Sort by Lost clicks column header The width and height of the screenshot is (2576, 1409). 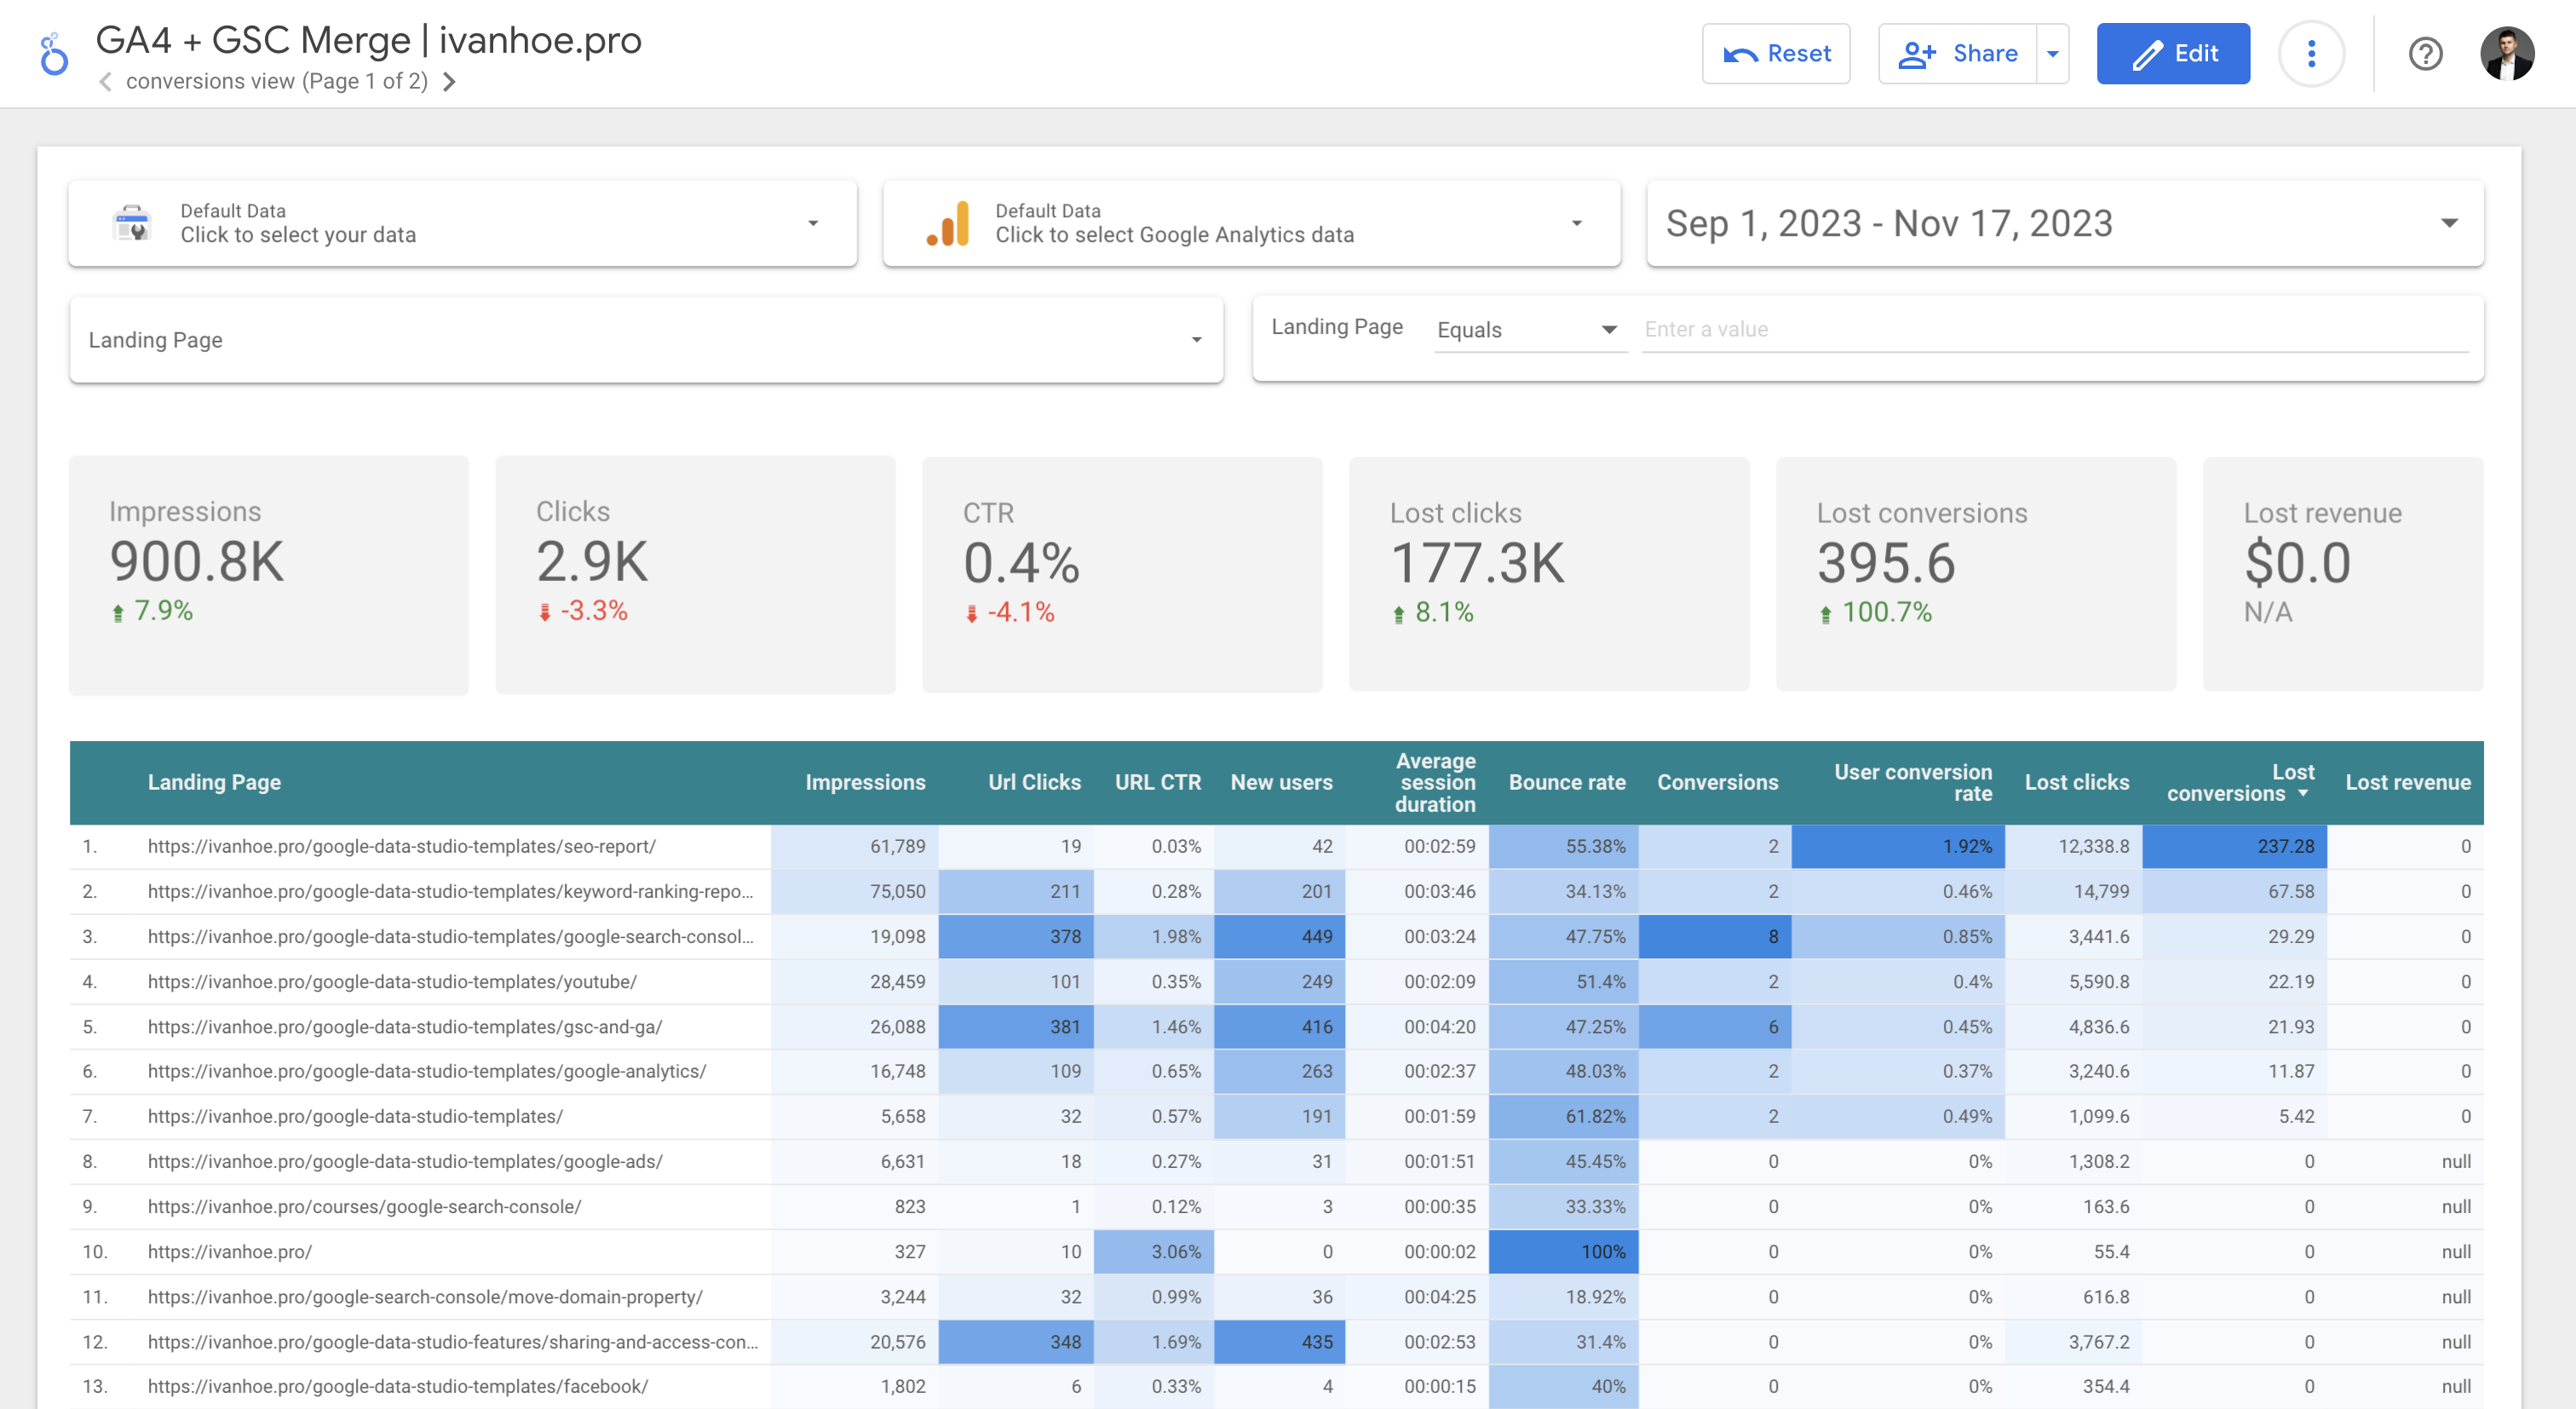[x=2077, y=783]
